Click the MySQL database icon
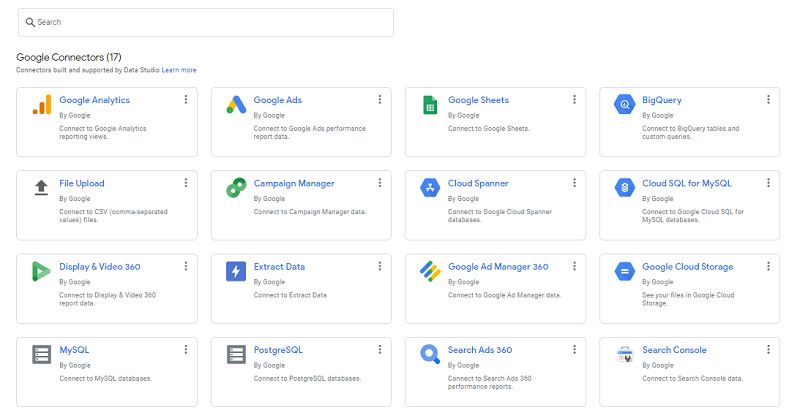Viewport: 800px width, 410px height. (x=41, y=354)
